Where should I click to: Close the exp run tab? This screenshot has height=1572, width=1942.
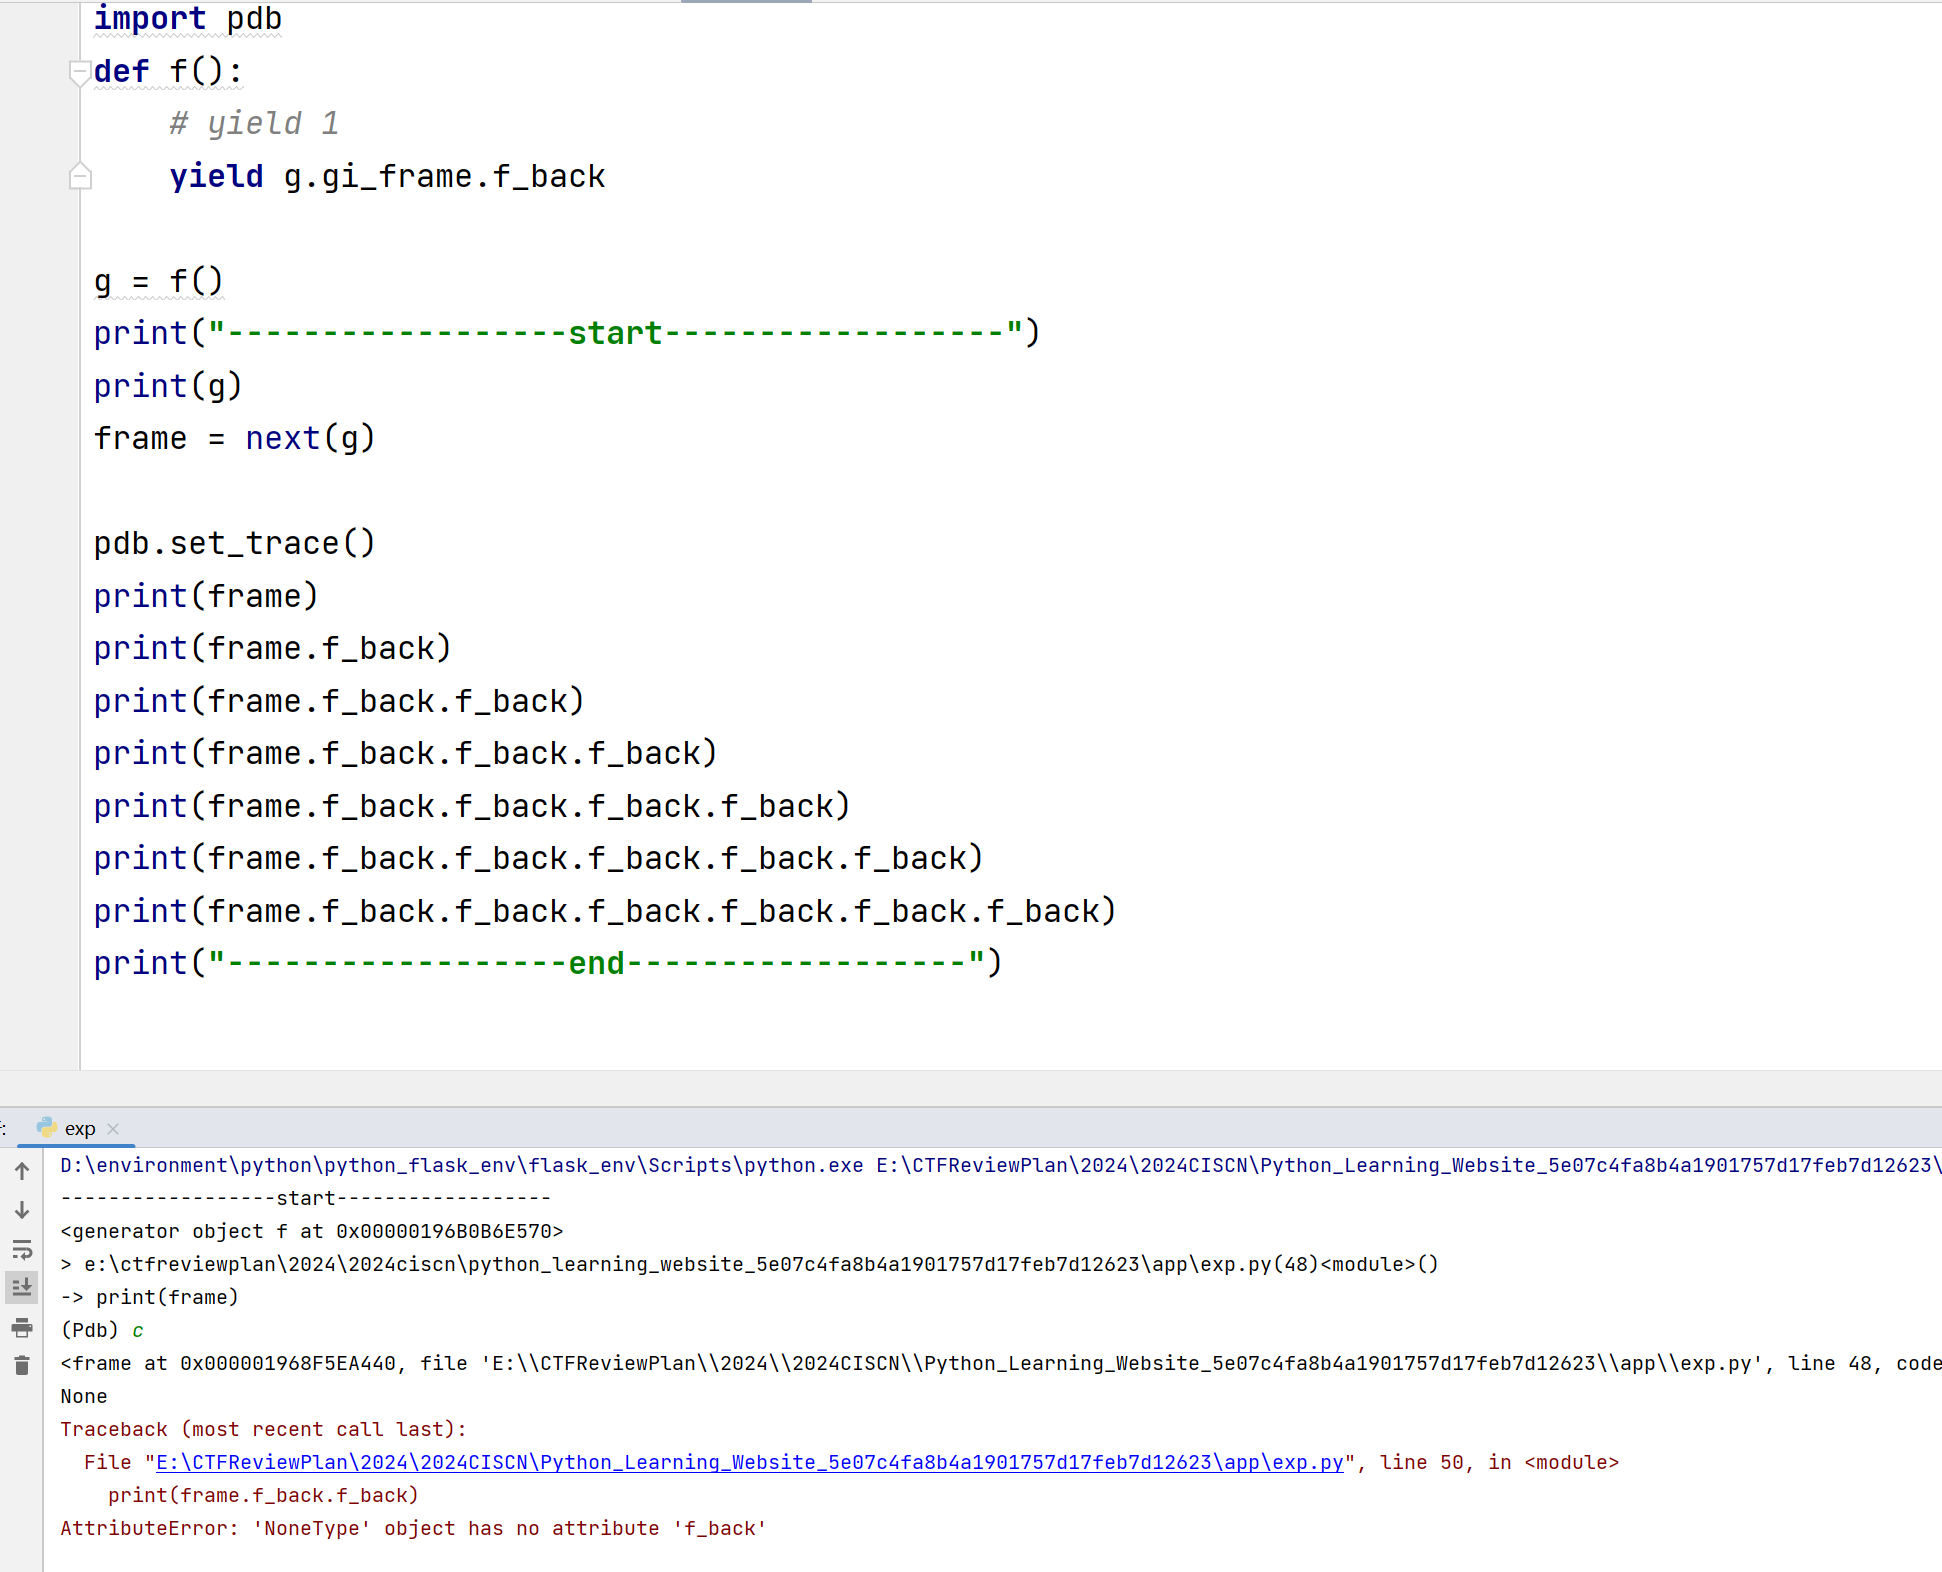point(113,1129)
